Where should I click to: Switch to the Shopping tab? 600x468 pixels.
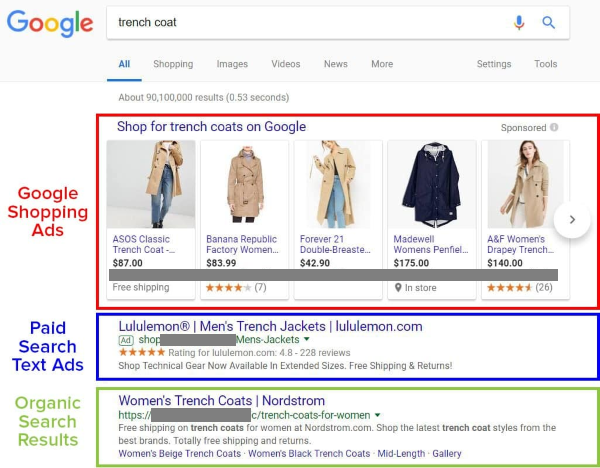pyautogui.click(x=173, y=64)
